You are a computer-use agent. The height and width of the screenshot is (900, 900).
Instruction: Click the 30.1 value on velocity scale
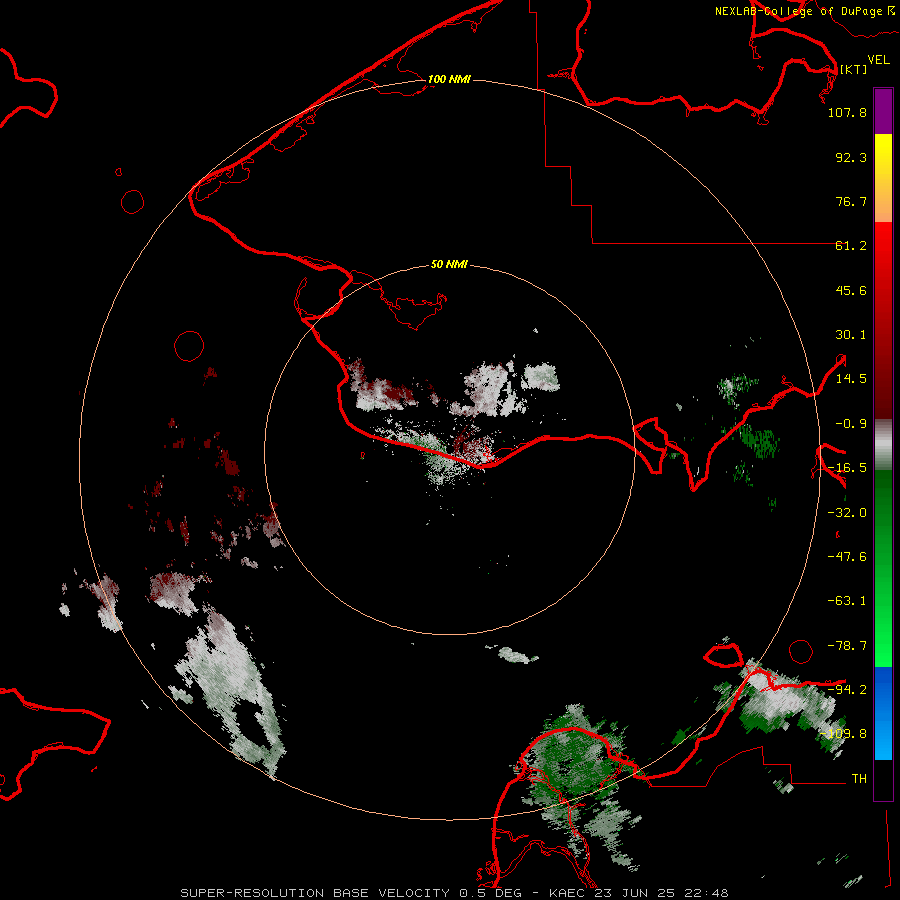coord(851,335)
